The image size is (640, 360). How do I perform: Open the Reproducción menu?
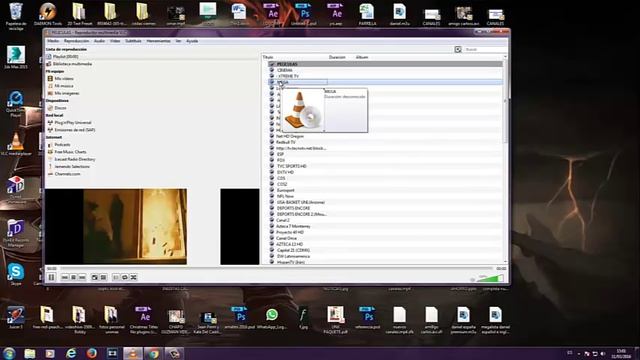[76, 41]
